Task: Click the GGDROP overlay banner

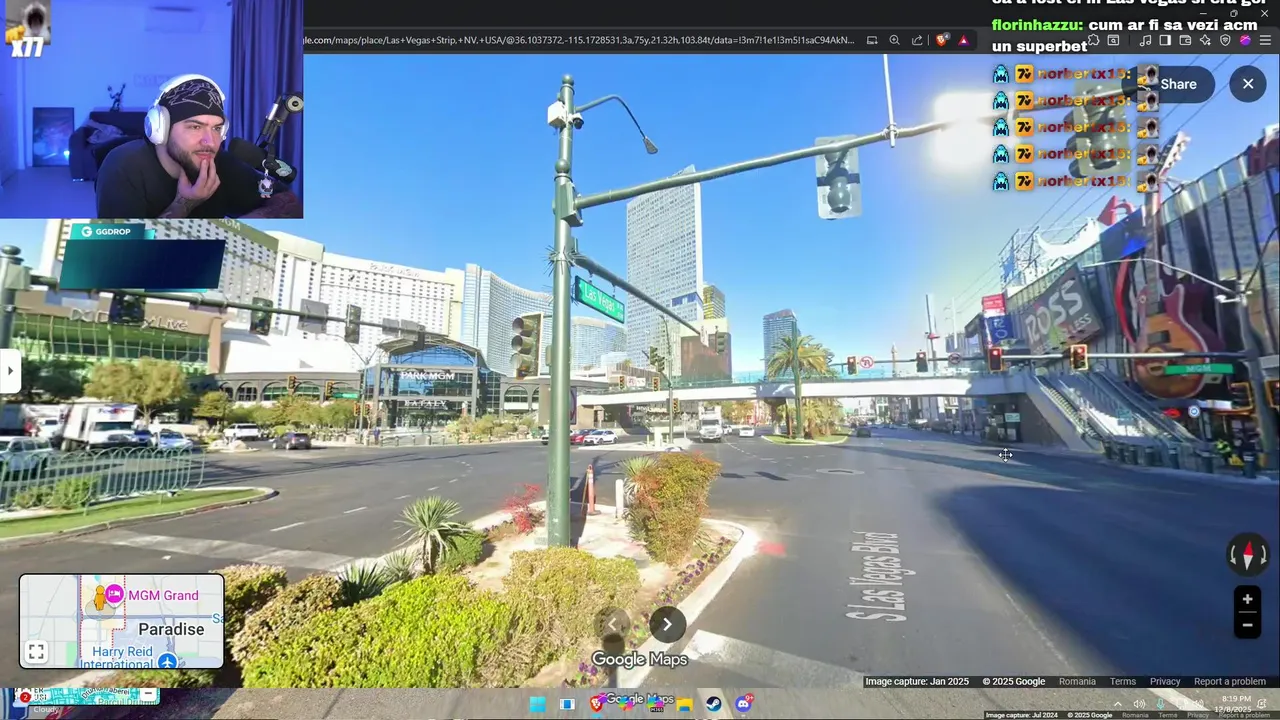Action: [143, 257]
